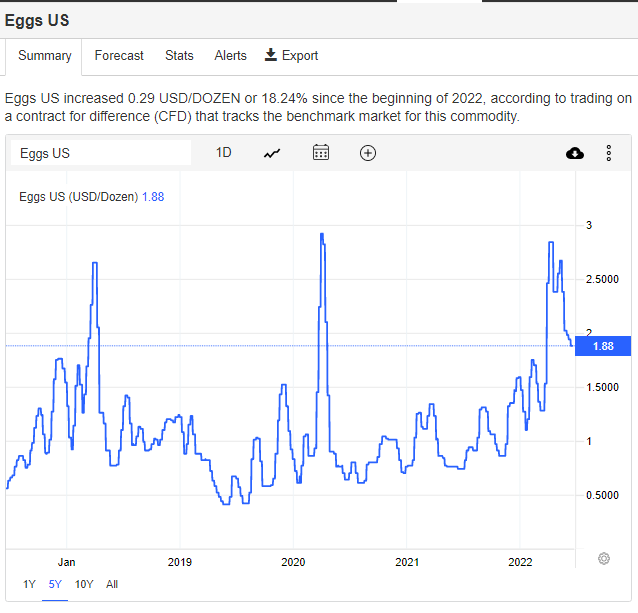Click the chart type line icon

[272, 153]
